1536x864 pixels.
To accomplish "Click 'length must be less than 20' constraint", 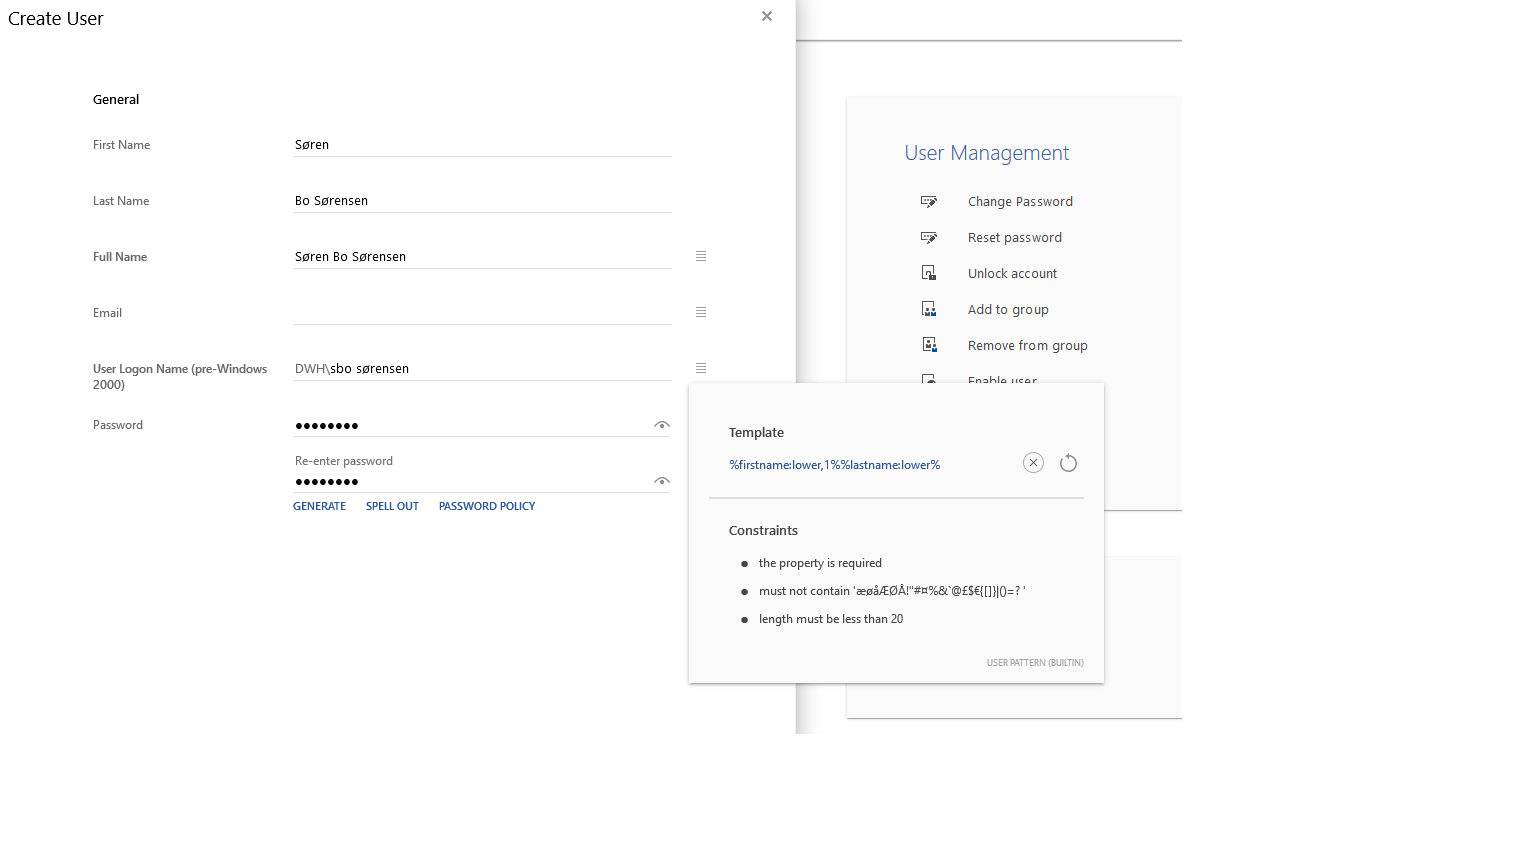I will 830,619.
